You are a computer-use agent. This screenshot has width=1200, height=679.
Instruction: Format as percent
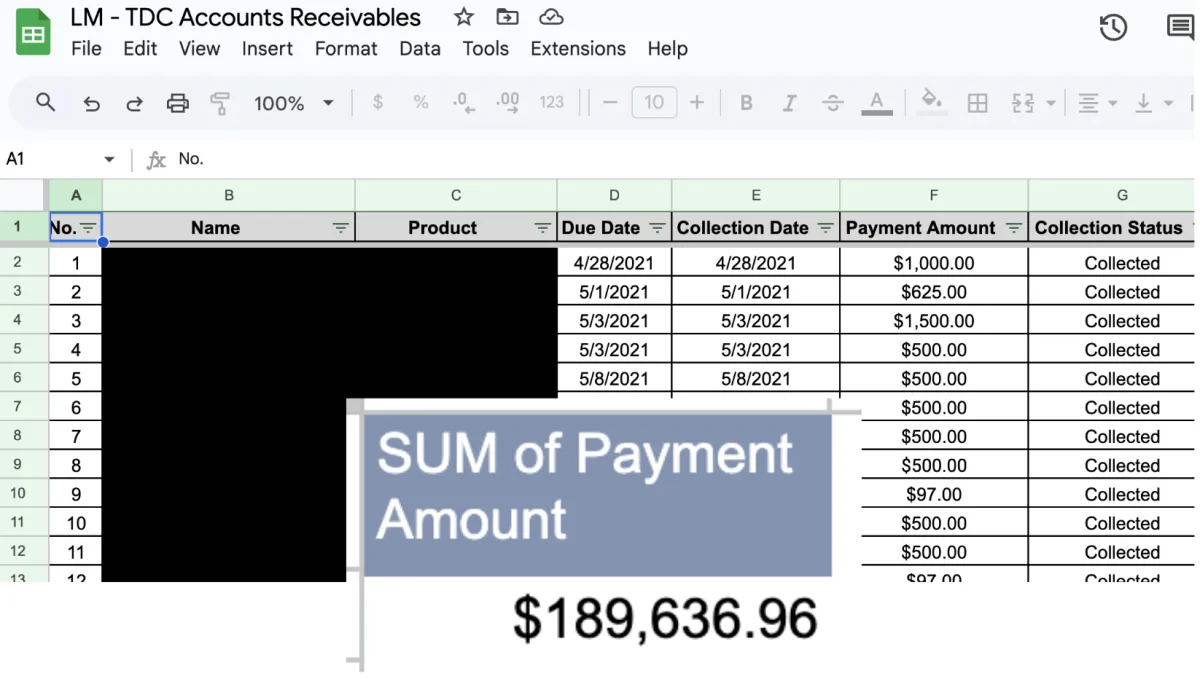[421, 102]
